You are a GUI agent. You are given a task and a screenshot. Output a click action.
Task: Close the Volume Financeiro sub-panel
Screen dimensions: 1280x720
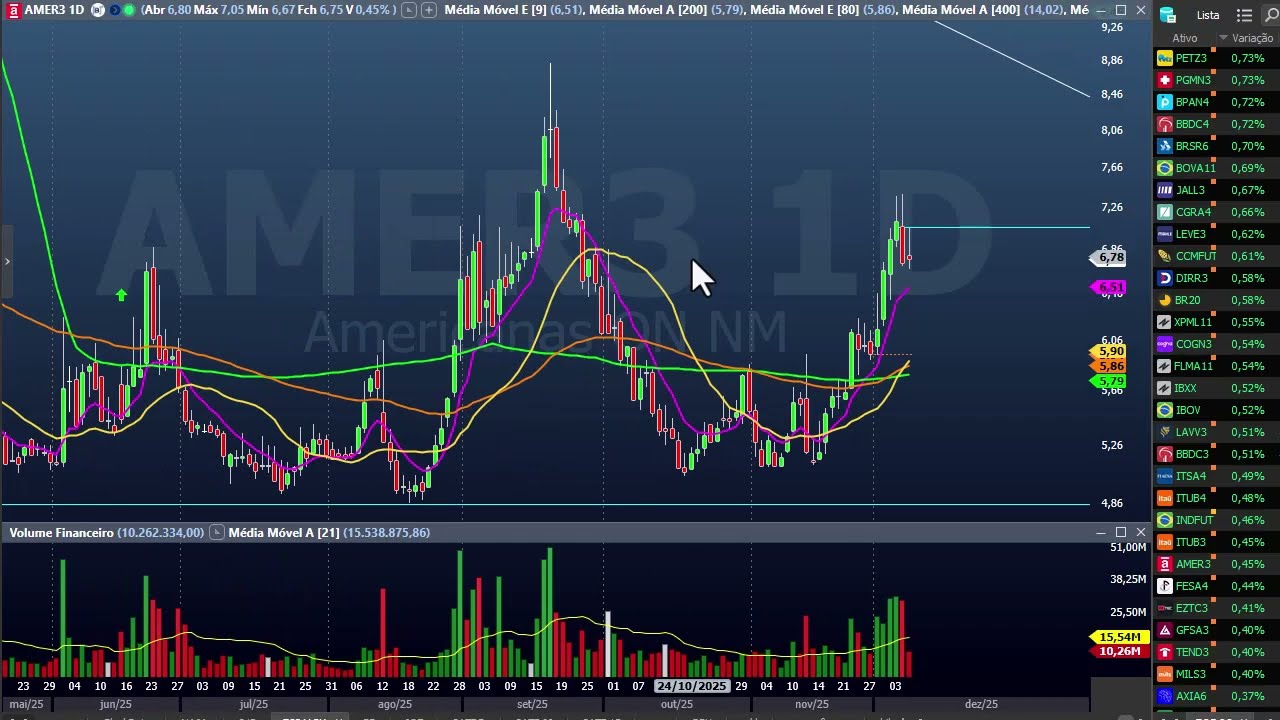[x=1141, y=533]
